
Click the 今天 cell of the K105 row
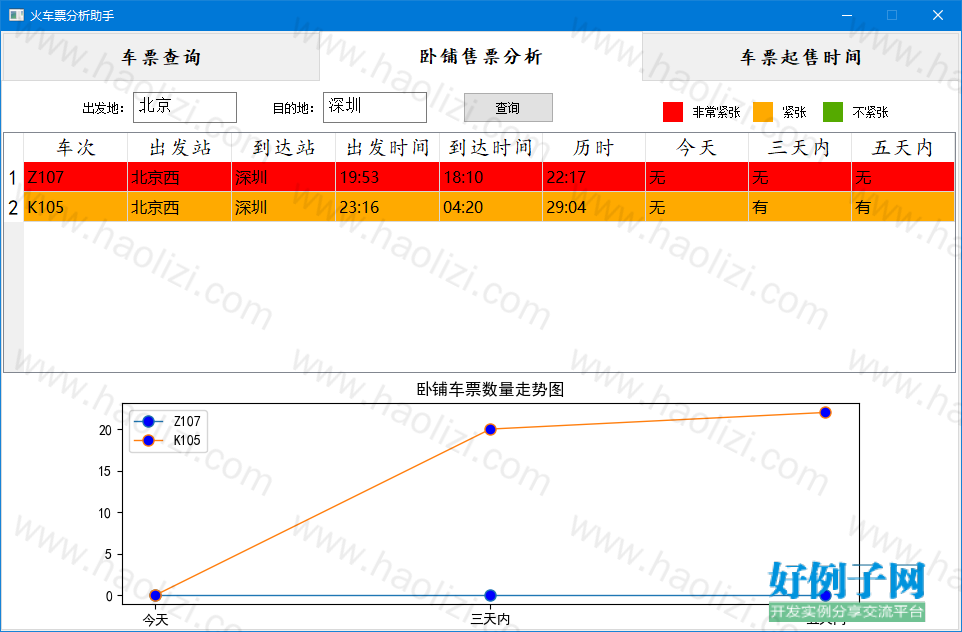coord(697,207)
